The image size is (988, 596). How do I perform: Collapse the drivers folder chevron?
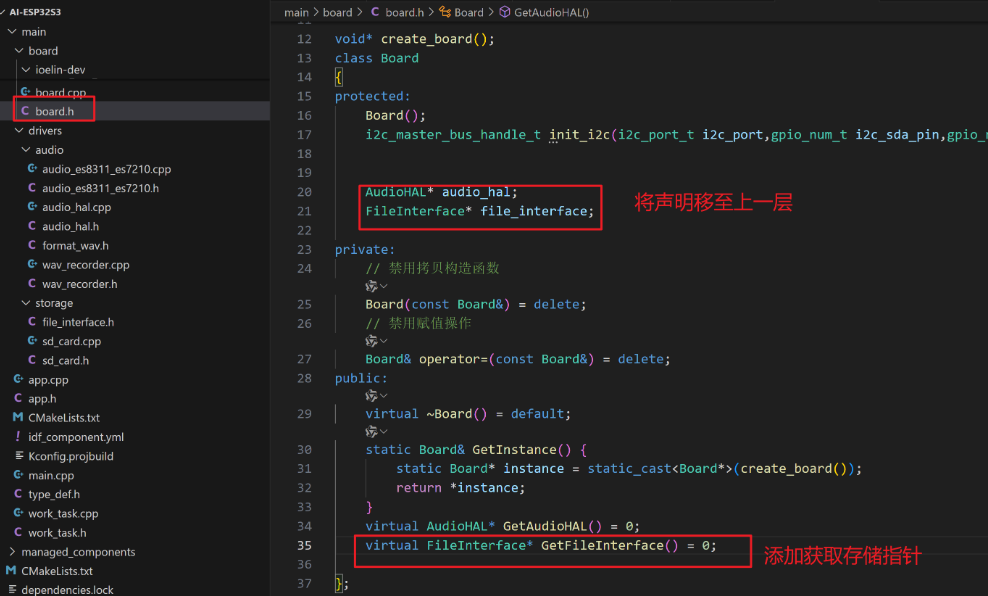[x=19, y=130]
